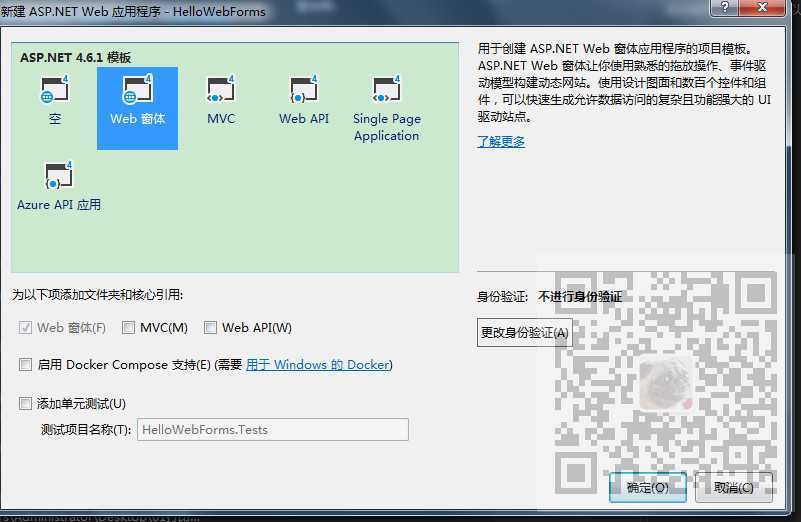Pick the Azure API 应用 template icon
This screenshot has width=801, height=522.
click(x=59, y=176)
